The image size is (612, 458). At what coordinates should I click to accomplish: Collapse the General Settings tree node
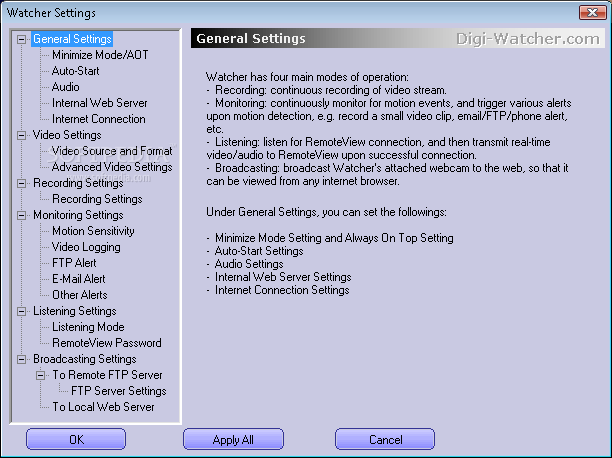click(x=22, y=39)
